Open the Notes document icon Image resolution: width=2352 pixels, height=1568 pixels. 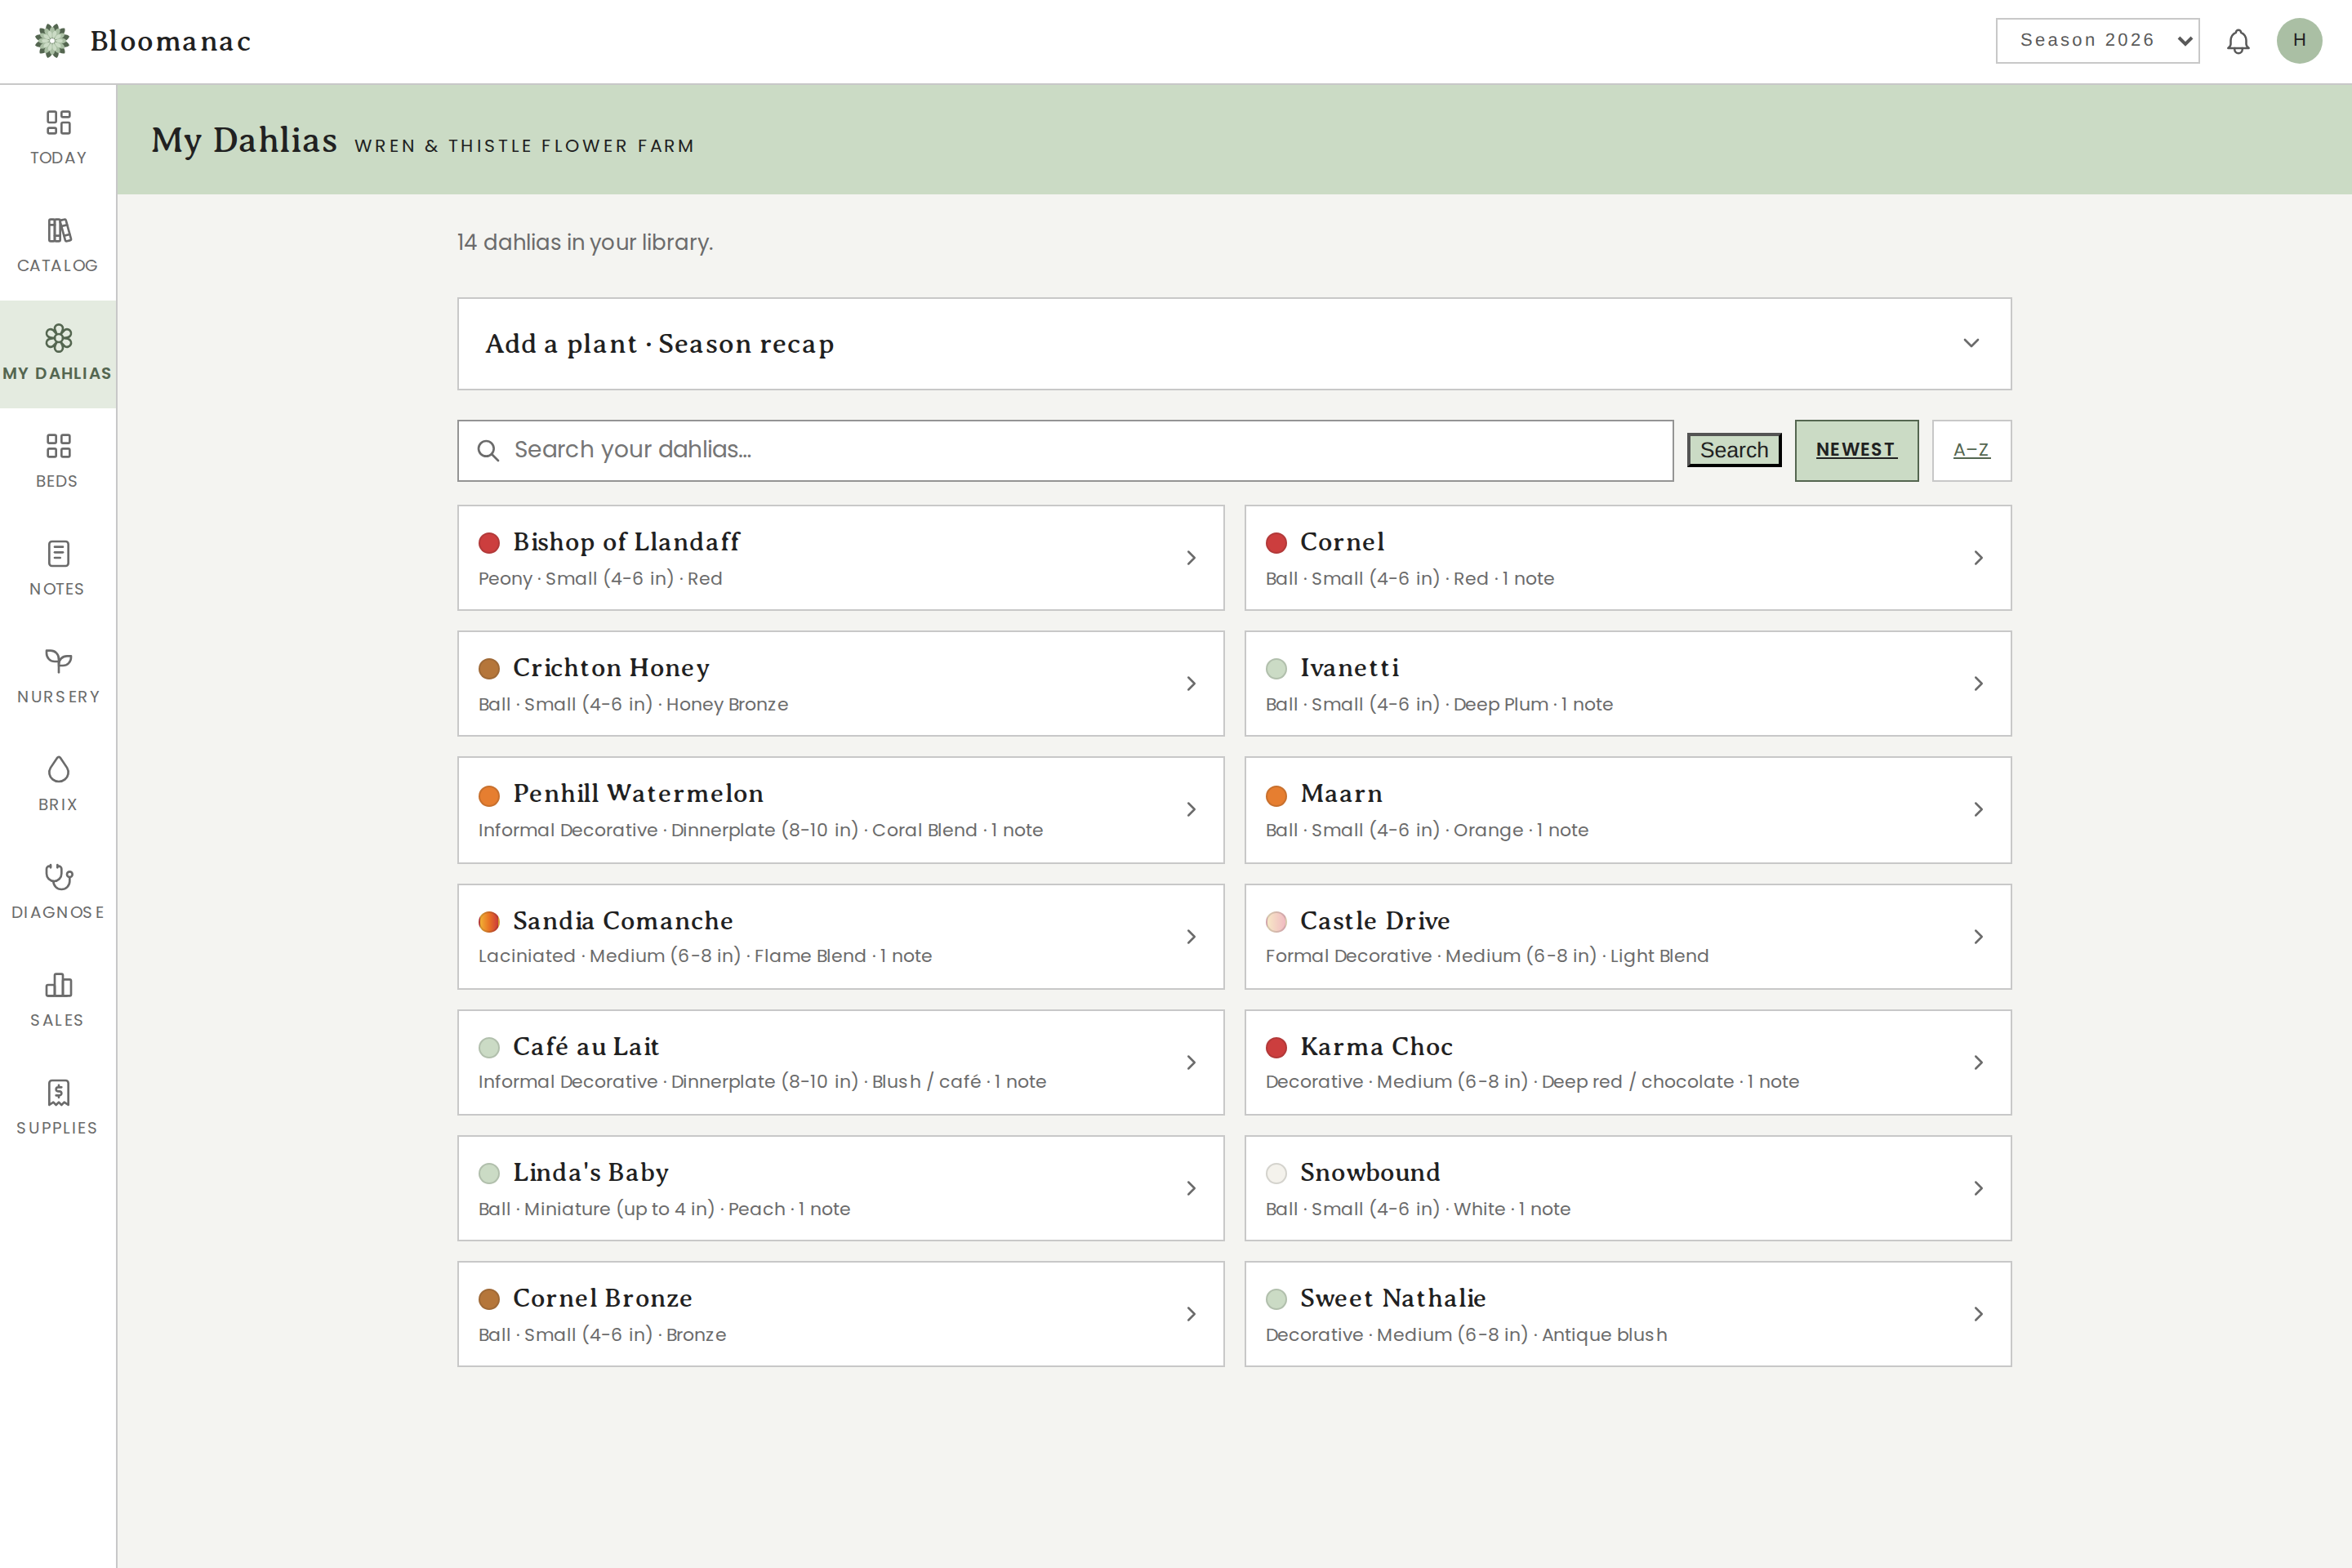coord(58,554)
